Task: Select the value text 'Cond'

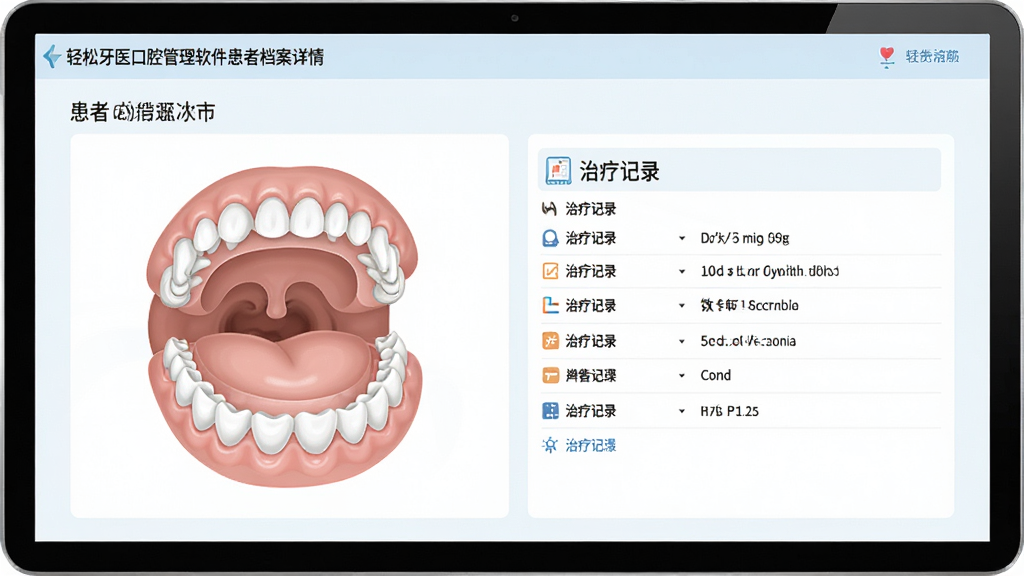Action: (716, 376)
